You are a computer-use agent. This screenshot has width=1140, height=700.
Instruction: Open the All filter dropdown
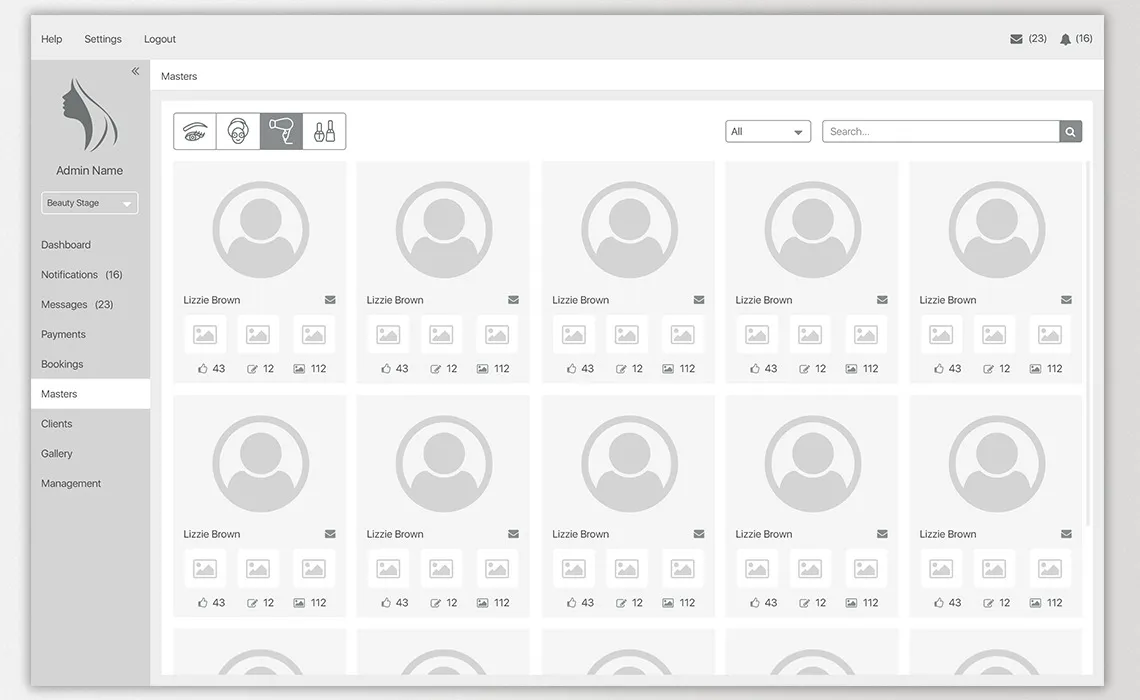point(768,132)
